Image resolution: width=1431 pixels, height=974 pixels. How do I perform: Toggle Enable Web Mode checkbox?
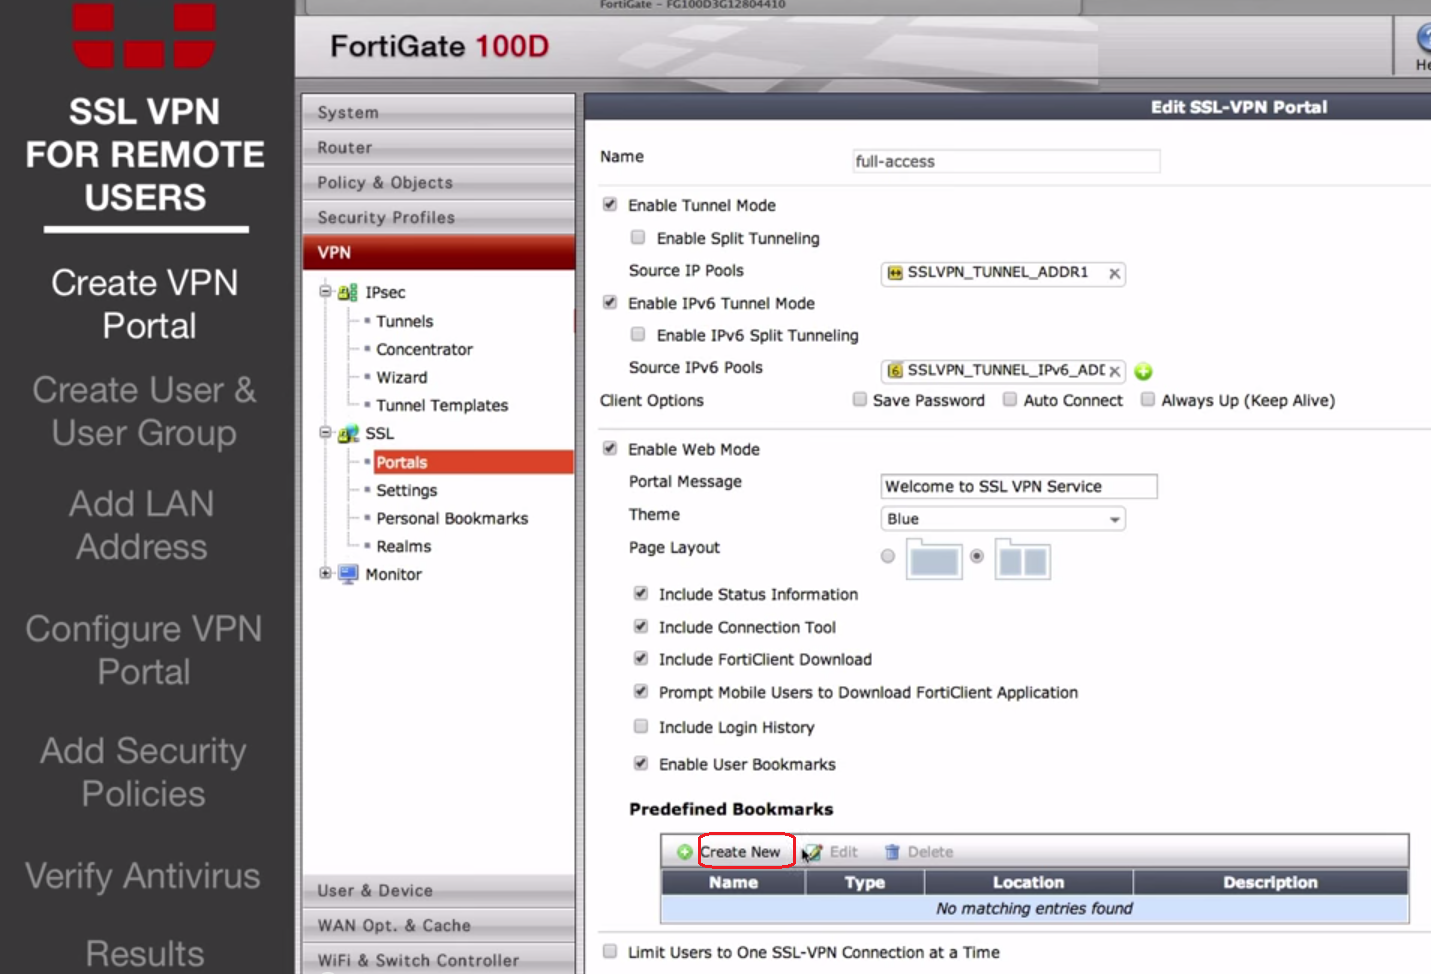pos(610,448)
